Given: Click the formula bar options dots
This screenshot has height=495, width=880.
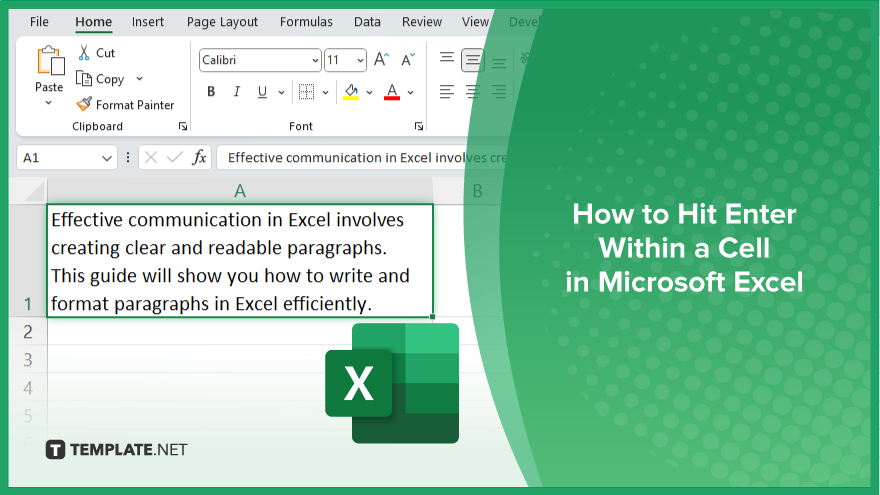Looking at the screenshot, I should pos(128,158).
